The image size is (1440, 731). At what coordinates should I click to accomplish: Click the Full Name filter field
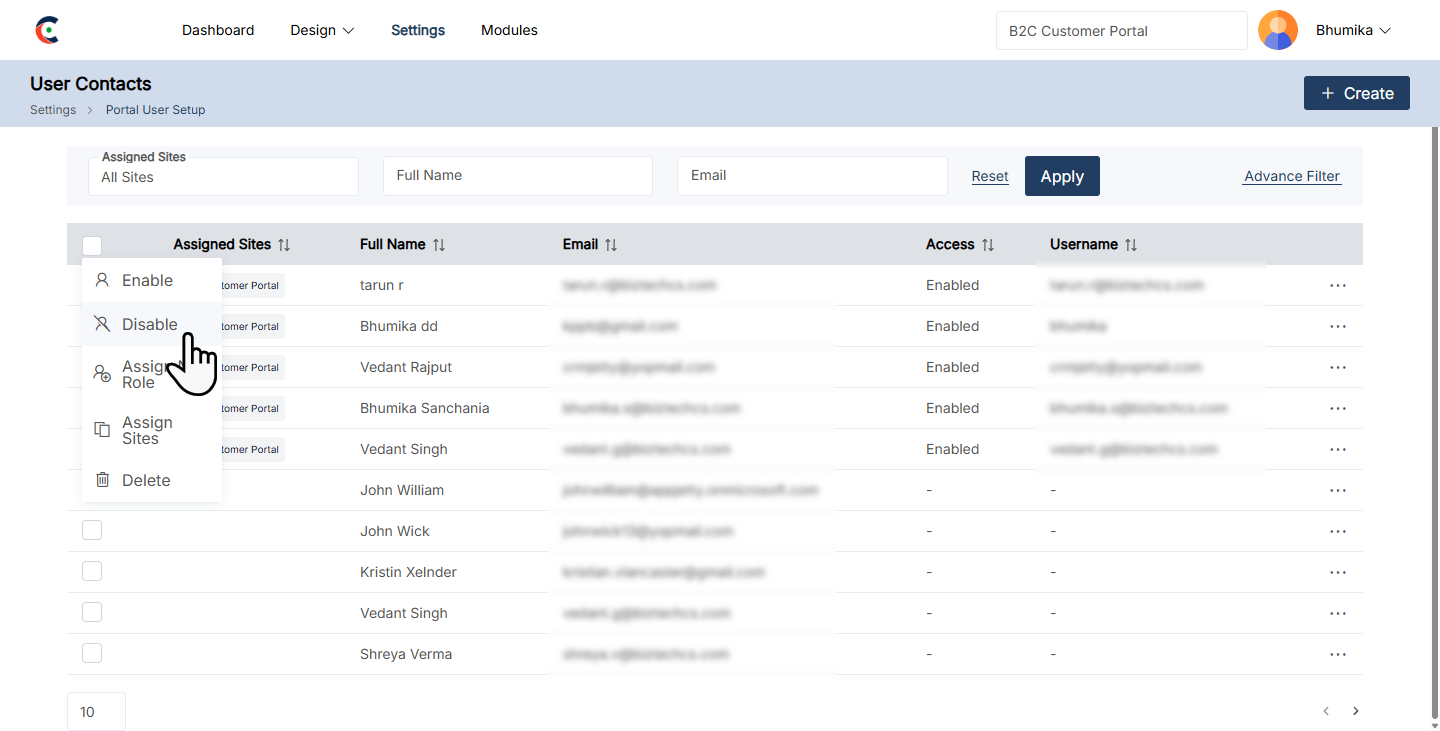pyautogui.click(x=517, y=176)
